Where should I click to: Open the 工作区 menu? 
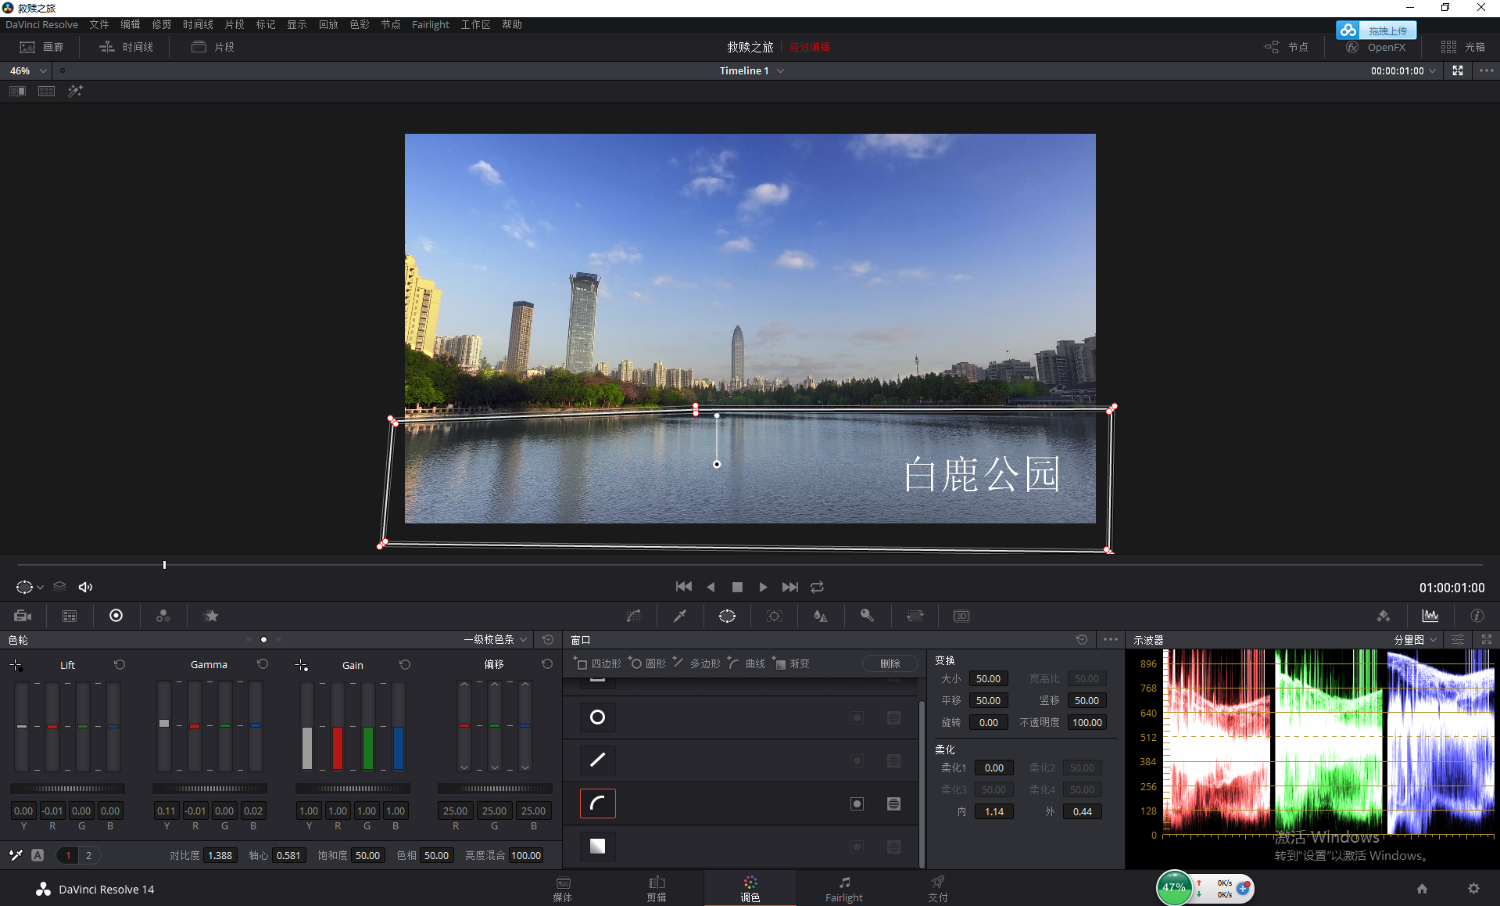coord(475,25)
